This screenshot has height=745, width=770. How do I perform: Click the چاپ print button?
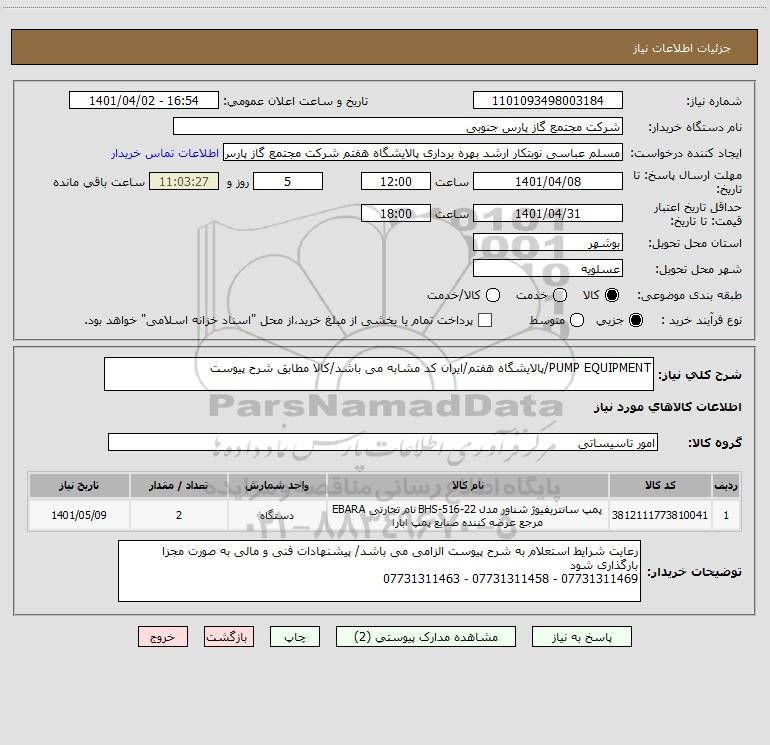(295, 637)
